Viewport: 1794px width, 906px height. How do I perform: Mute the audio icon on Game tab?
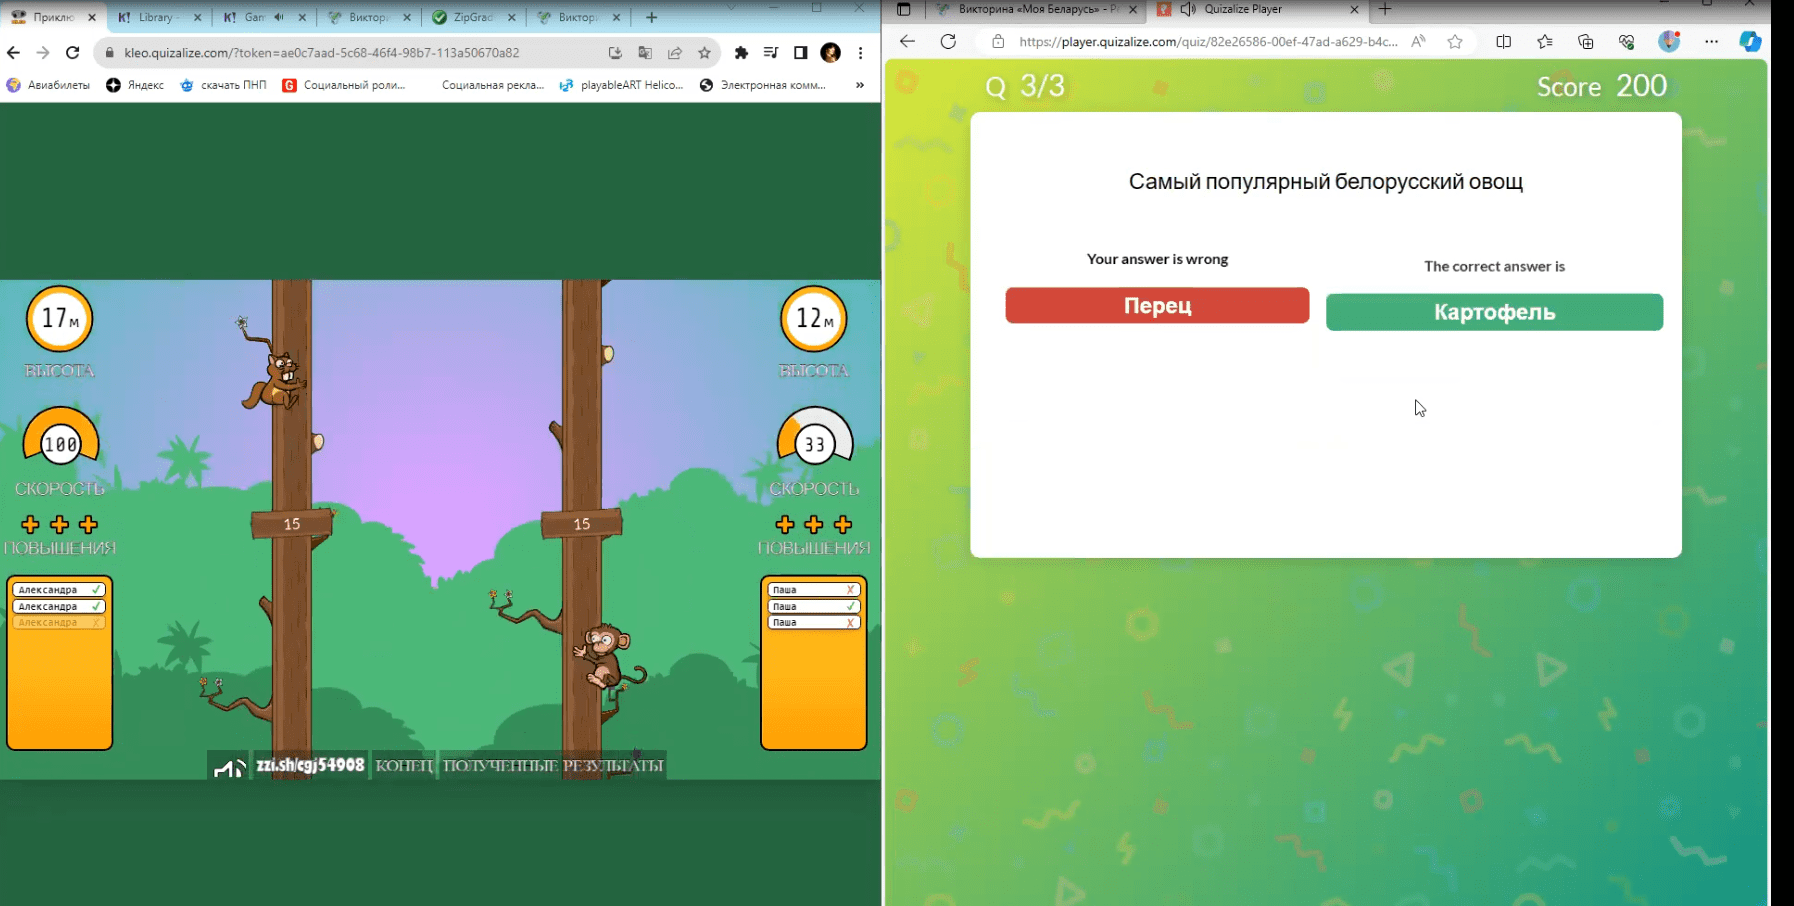click(279, 17)
